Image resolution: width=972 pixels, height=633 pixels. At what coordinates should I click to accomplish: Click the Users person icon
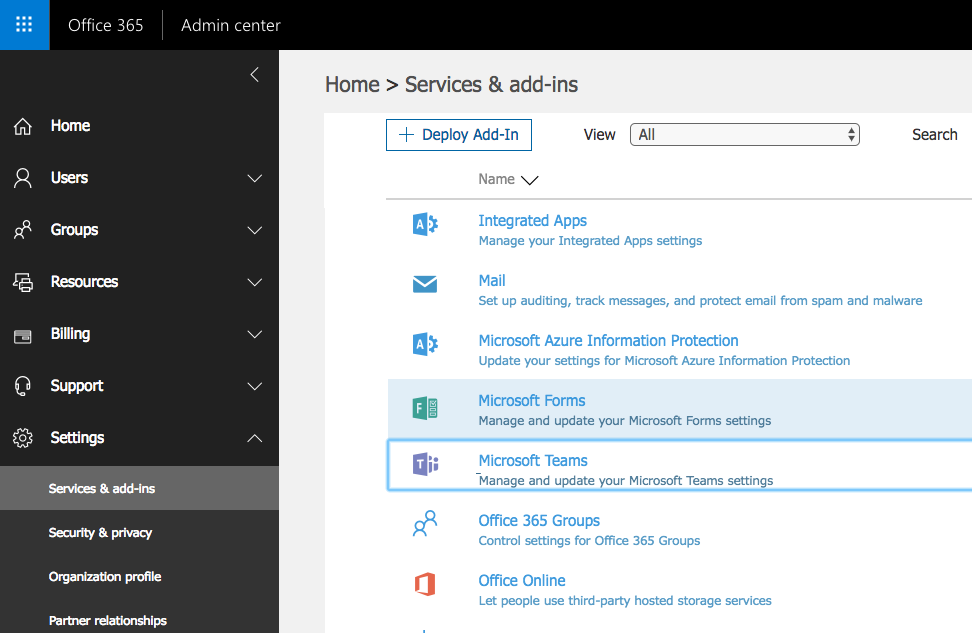pos(23,178)
